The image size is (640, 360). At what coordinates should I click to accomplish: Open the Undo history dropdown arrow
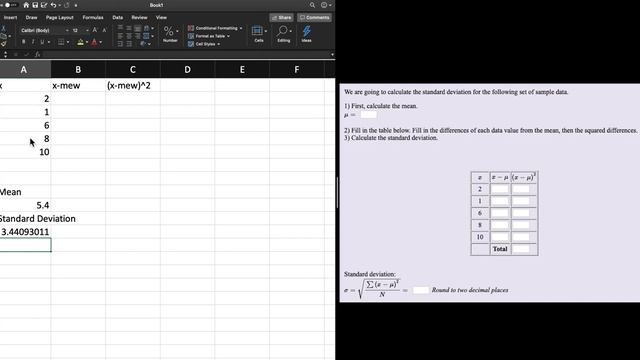pyautogui.click(x=59, y=5)
